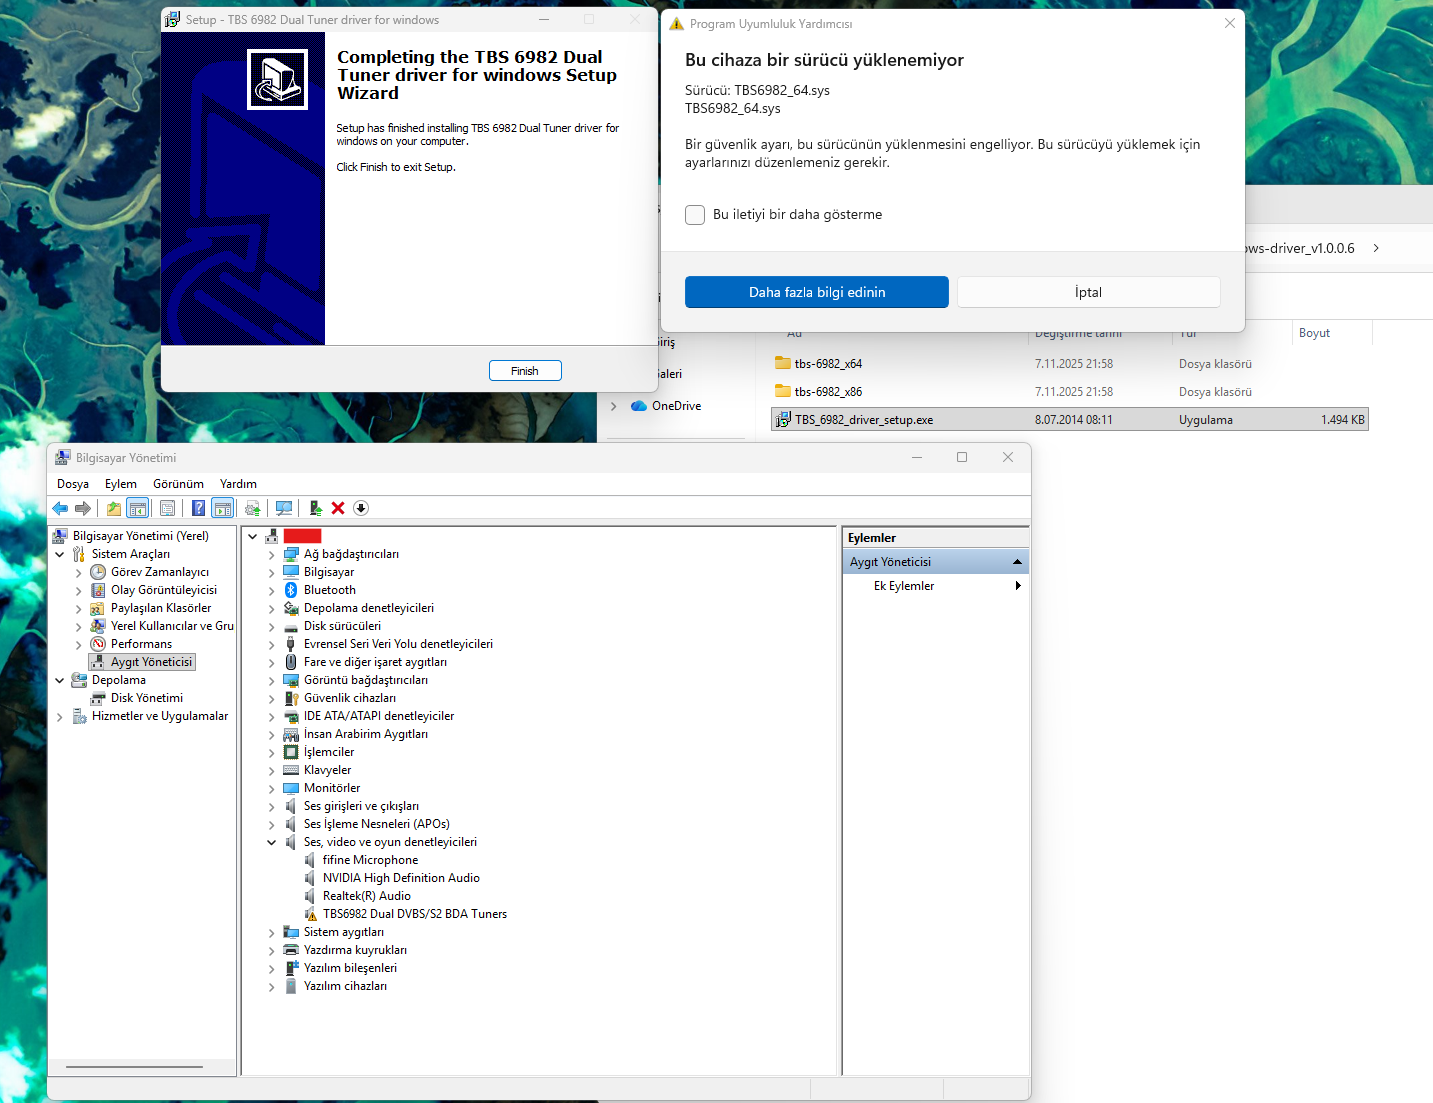Open the Eylem menu
This screenshot has height=1103, width=1433.
[121, 484]
